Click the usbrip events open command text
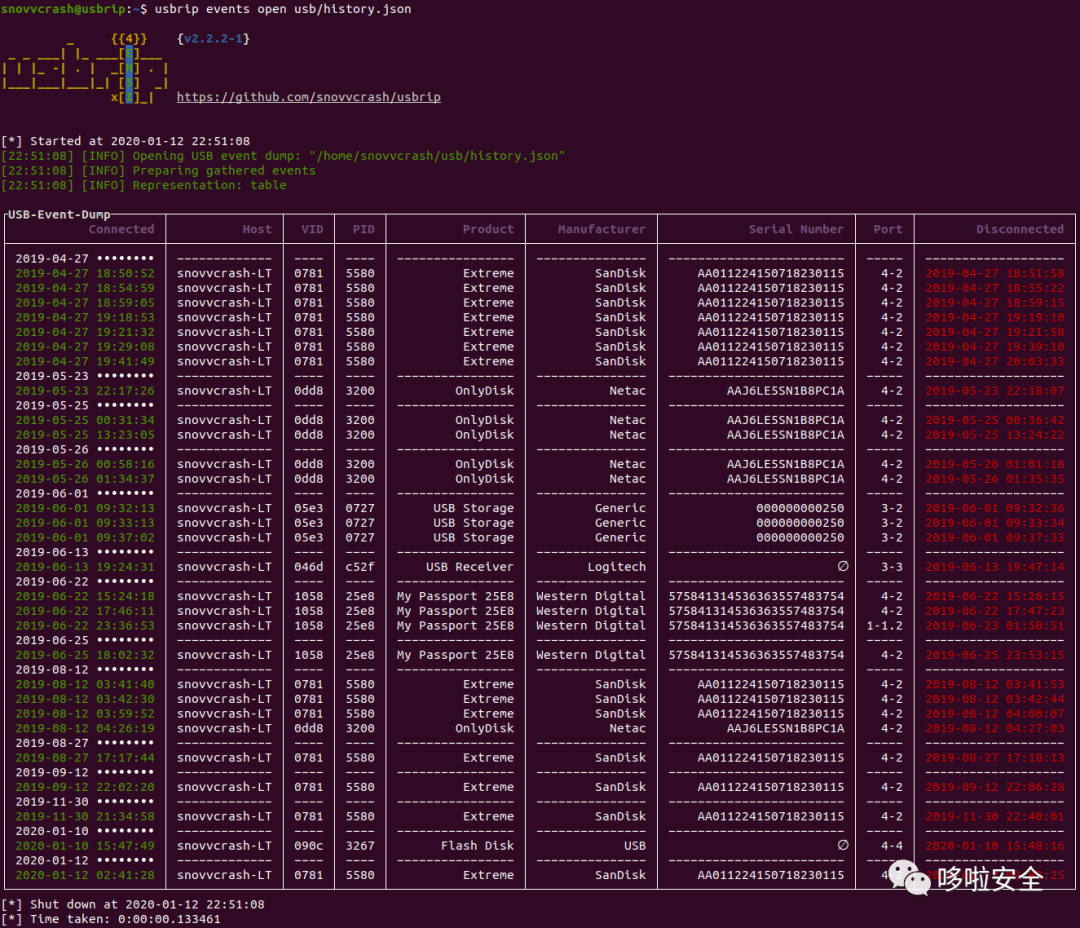The width and height of the screenshot is (1080, 928). tap(282, 9)
